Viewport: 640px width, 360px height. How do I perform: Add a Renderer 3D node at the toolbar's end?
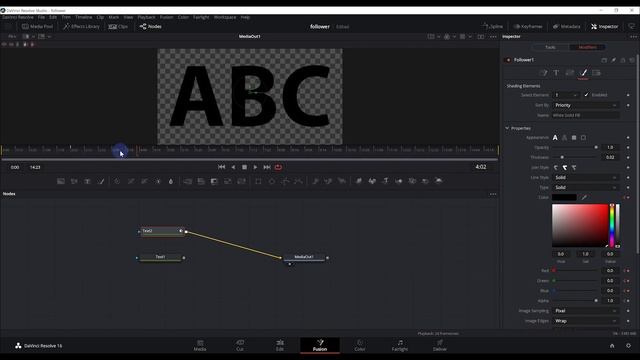(438, 181)
